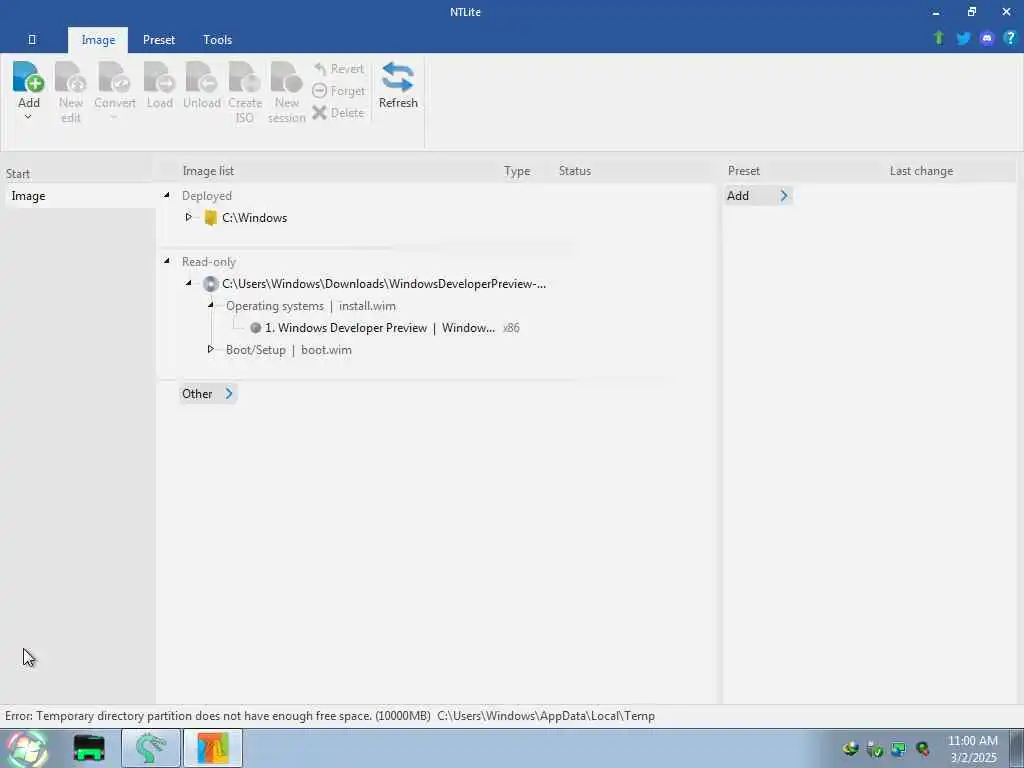Image resolution: width=1024 pixels, height=768 pixels.
Task: Select Image in the Start sidebar
Action: pos(81,196)
